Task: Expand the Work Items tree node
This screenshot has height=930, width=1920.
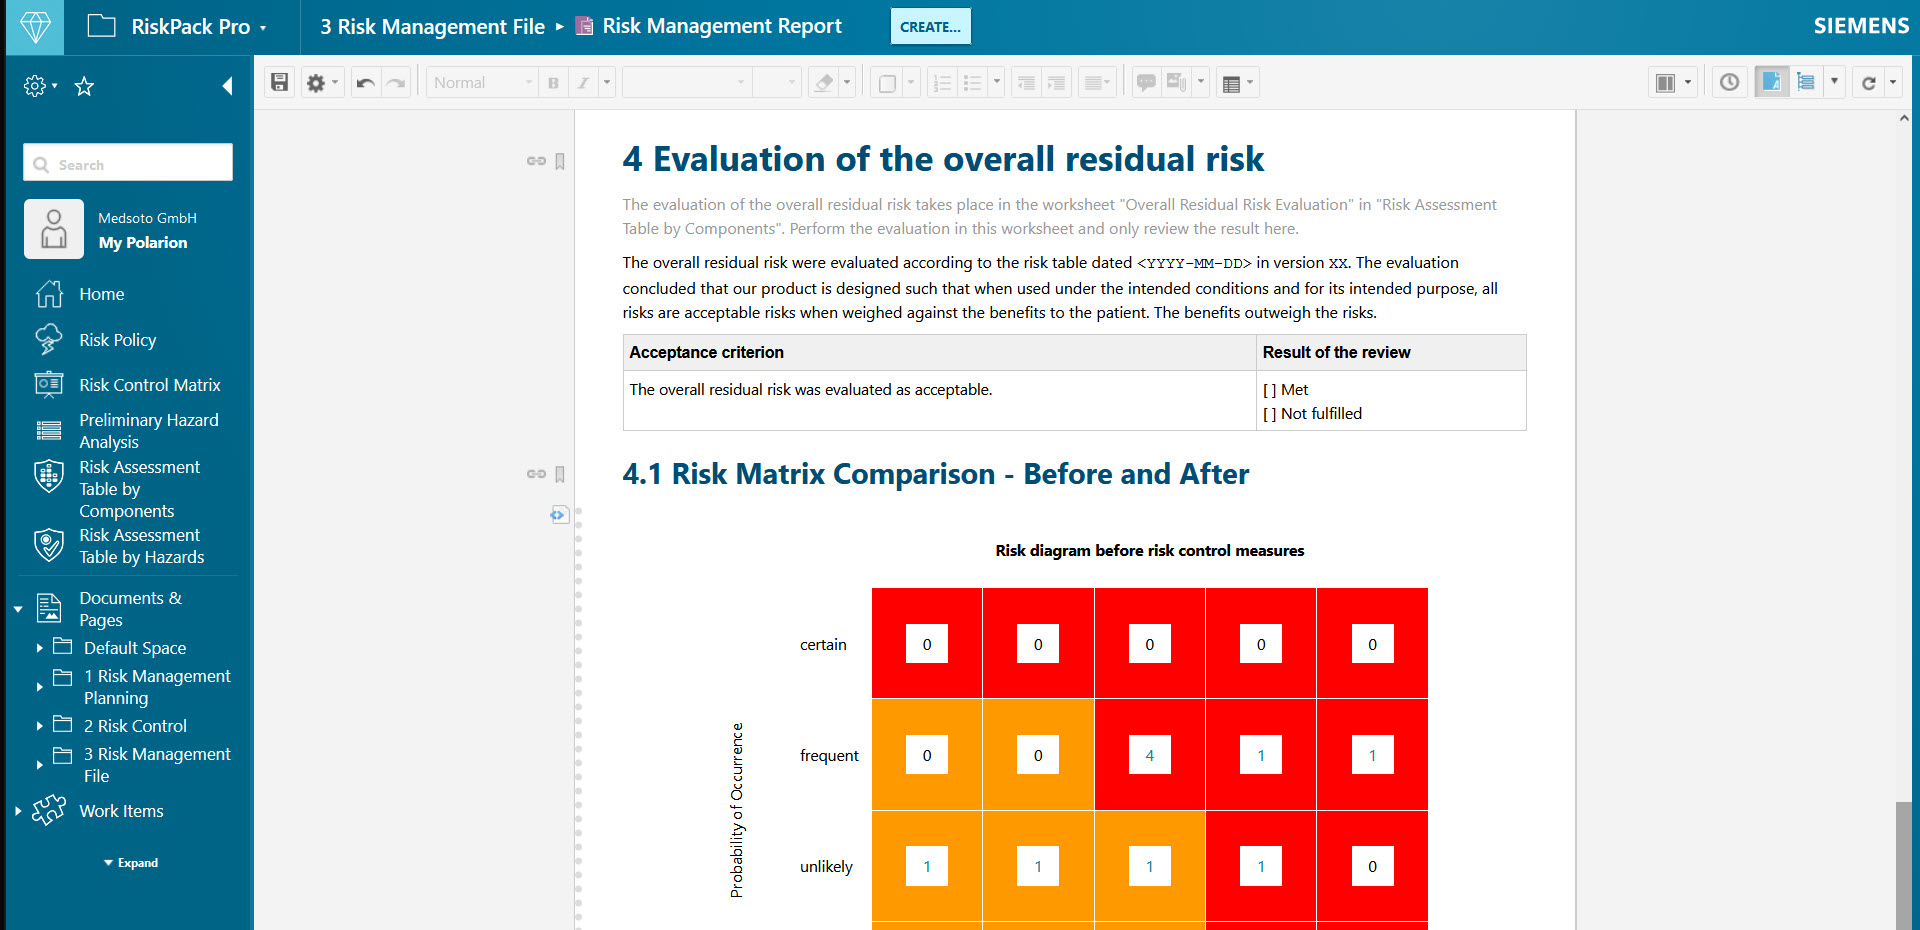Action: coord(18,811)
